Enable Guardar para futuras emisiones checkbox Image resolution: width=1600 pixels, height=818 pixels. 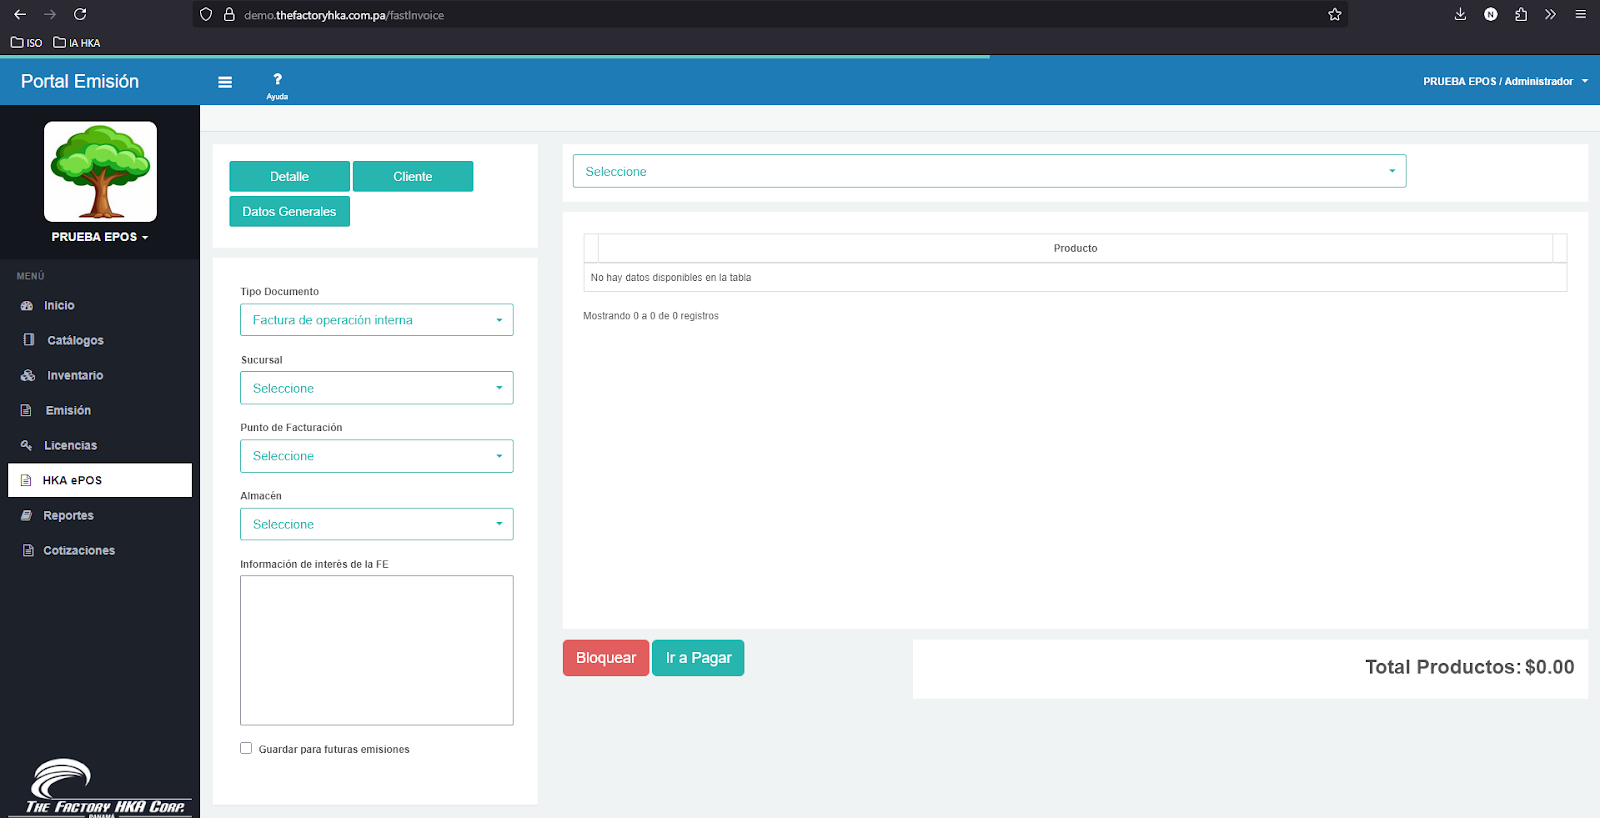[x=246, y=748]
